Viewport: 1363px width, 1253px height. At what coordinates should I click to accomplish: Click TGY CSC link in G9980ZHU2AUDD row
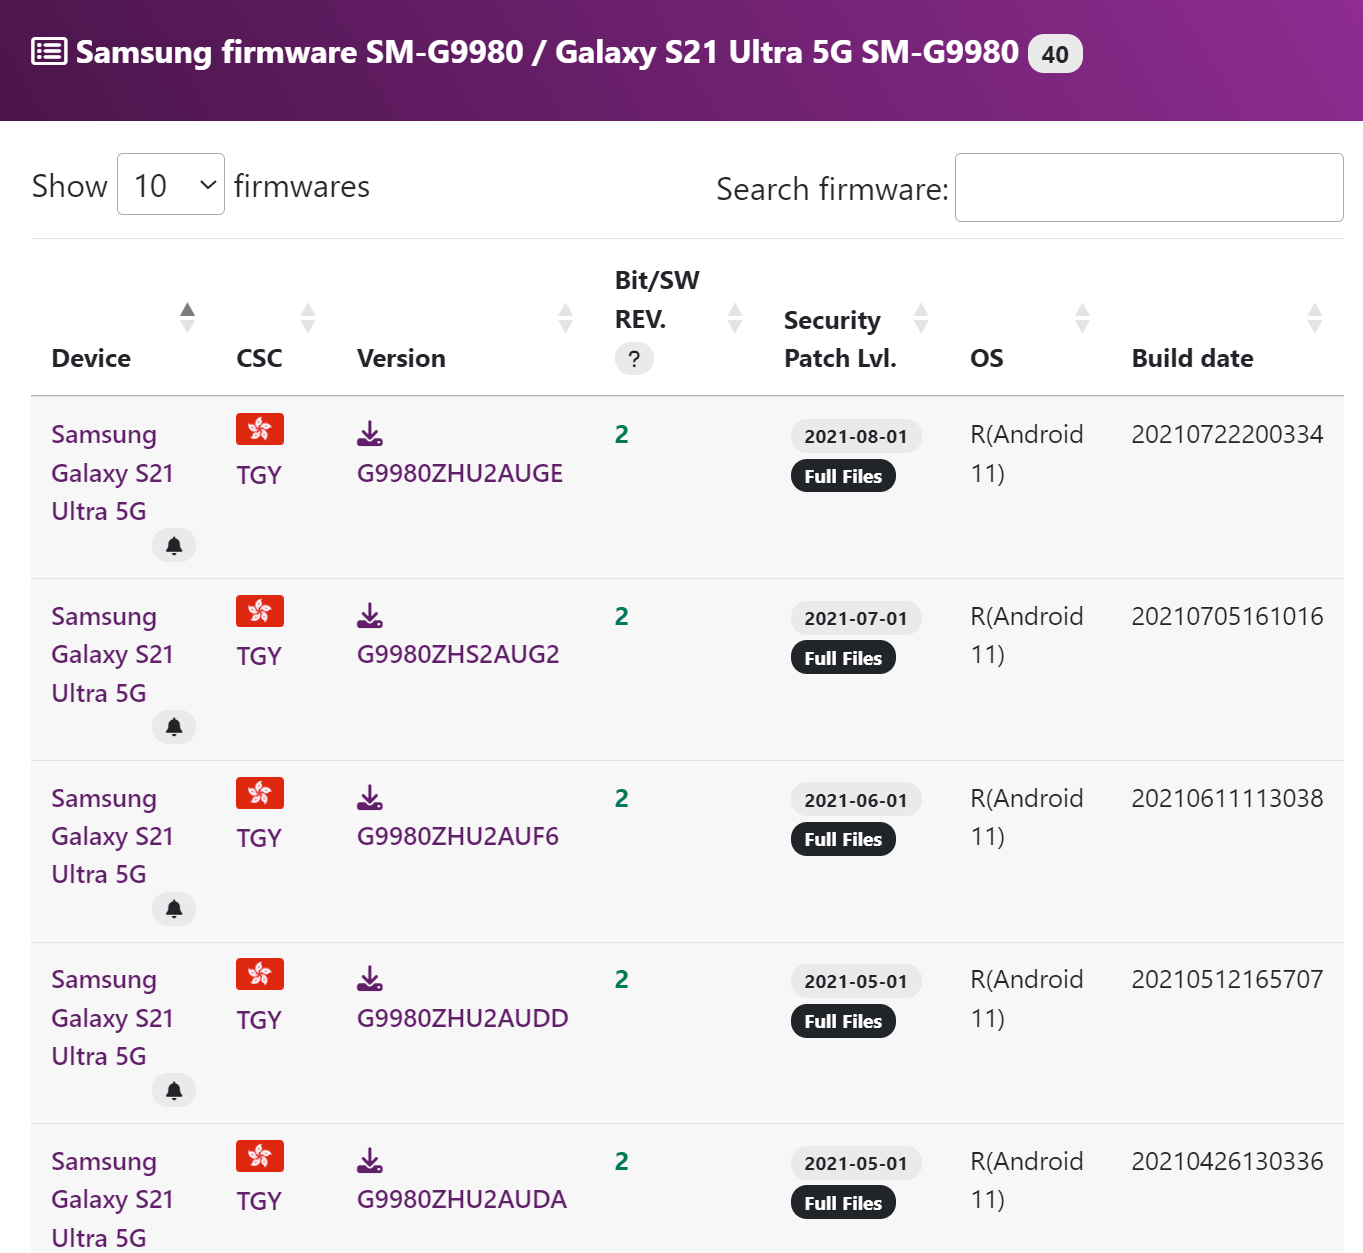(259, 1020)
